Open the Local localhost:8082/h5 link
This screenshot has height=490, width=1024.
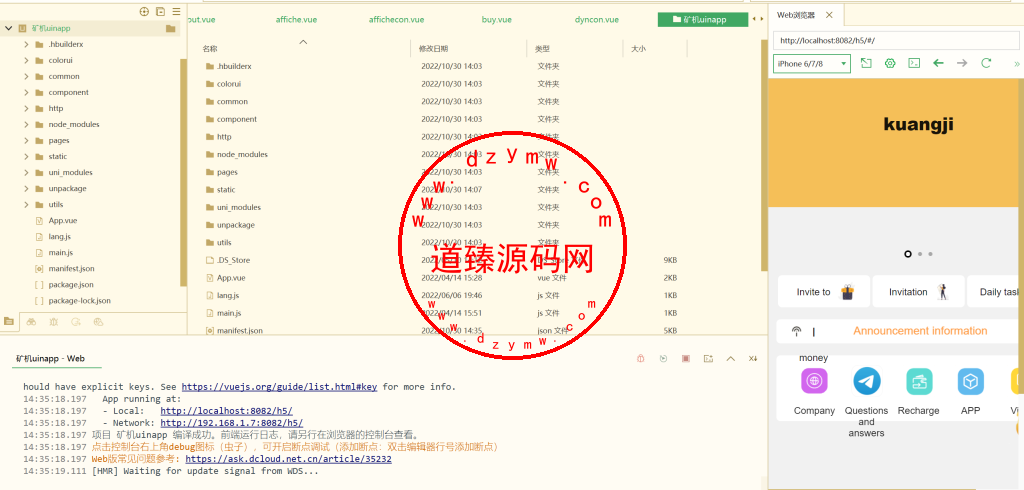click(x=227, y=411)
